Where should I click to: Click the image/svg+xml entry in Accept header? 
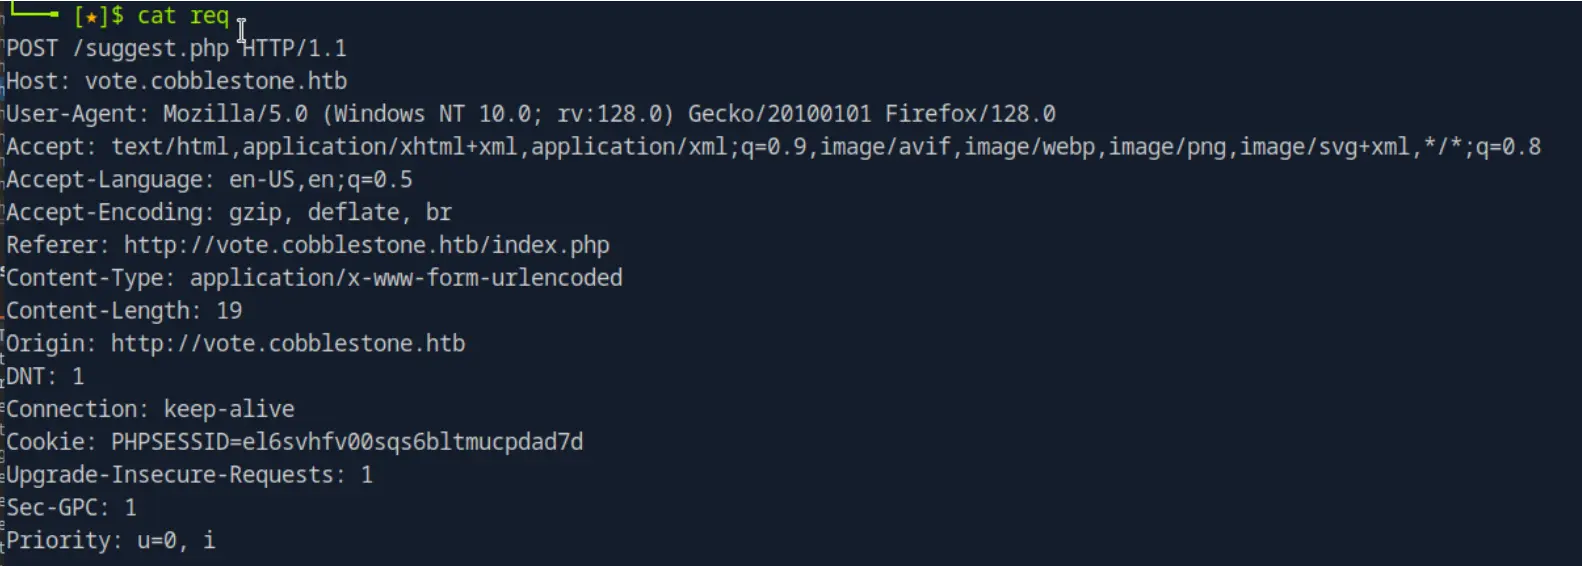coord(1324,147)
